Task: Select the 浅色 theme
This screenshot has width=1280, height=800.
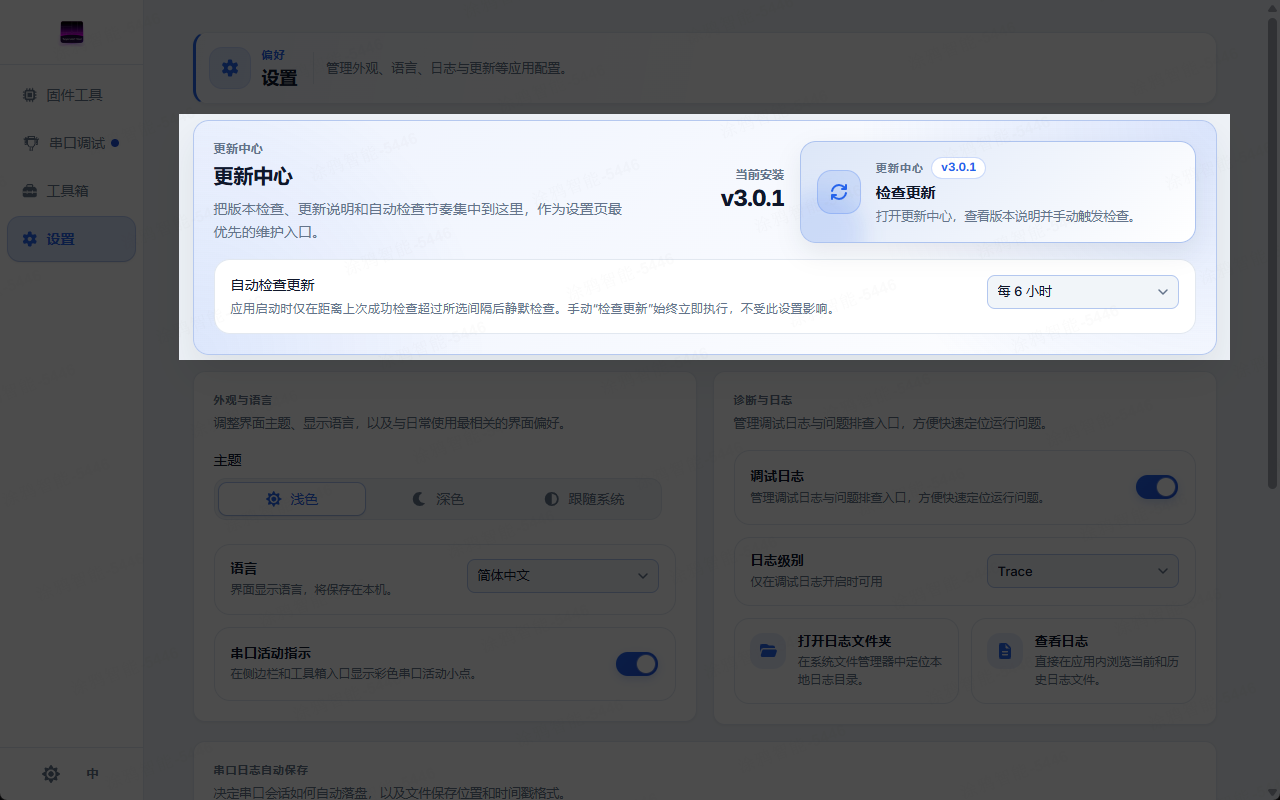Action: tap(292, 499)
